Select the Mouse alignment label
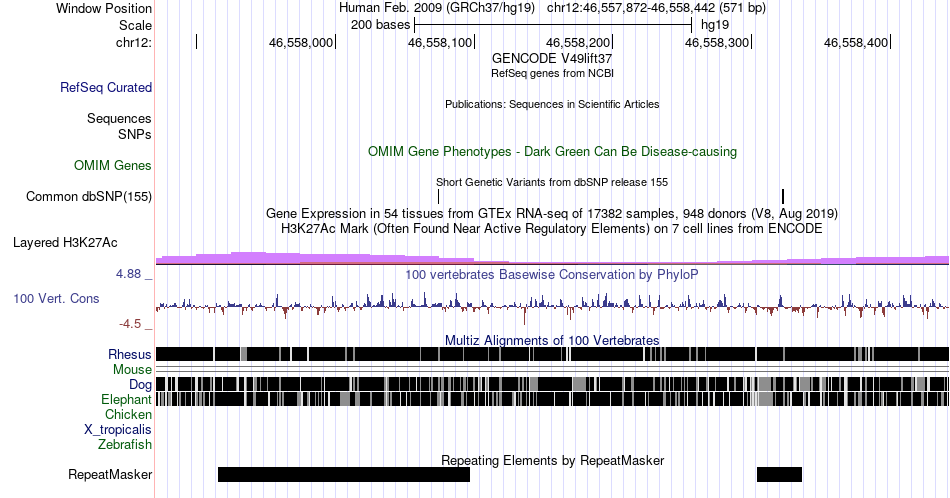The height and width of the screenshot is (498, 950). (x=132, y=370)
